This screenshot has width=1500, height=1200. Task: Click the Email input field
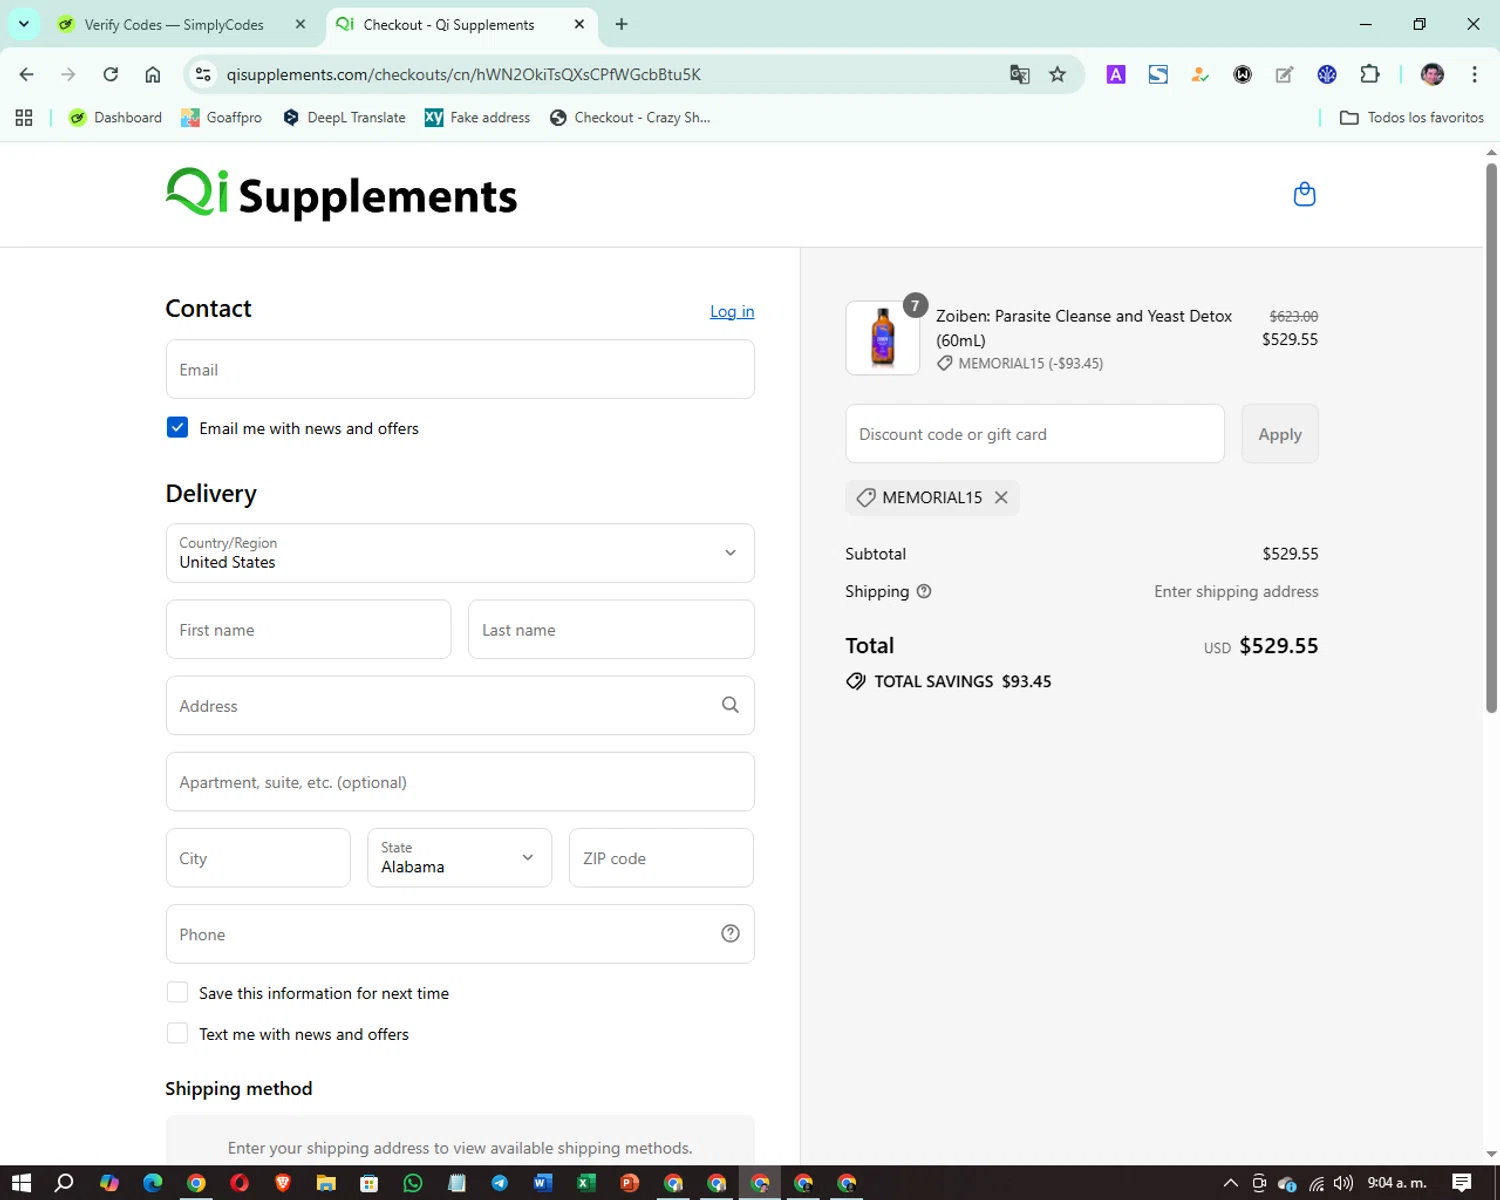coord(460,369)
